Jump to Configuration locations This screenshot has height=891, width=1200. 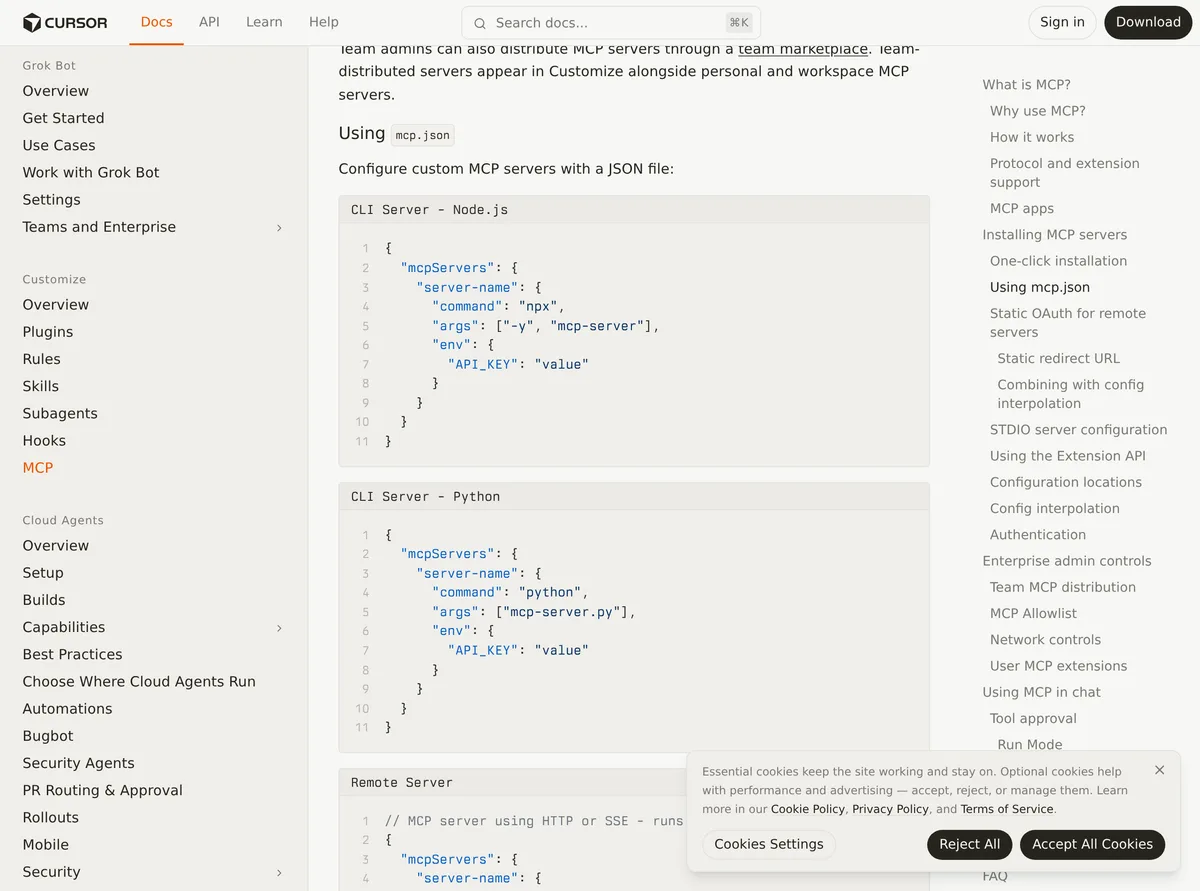1066,482
